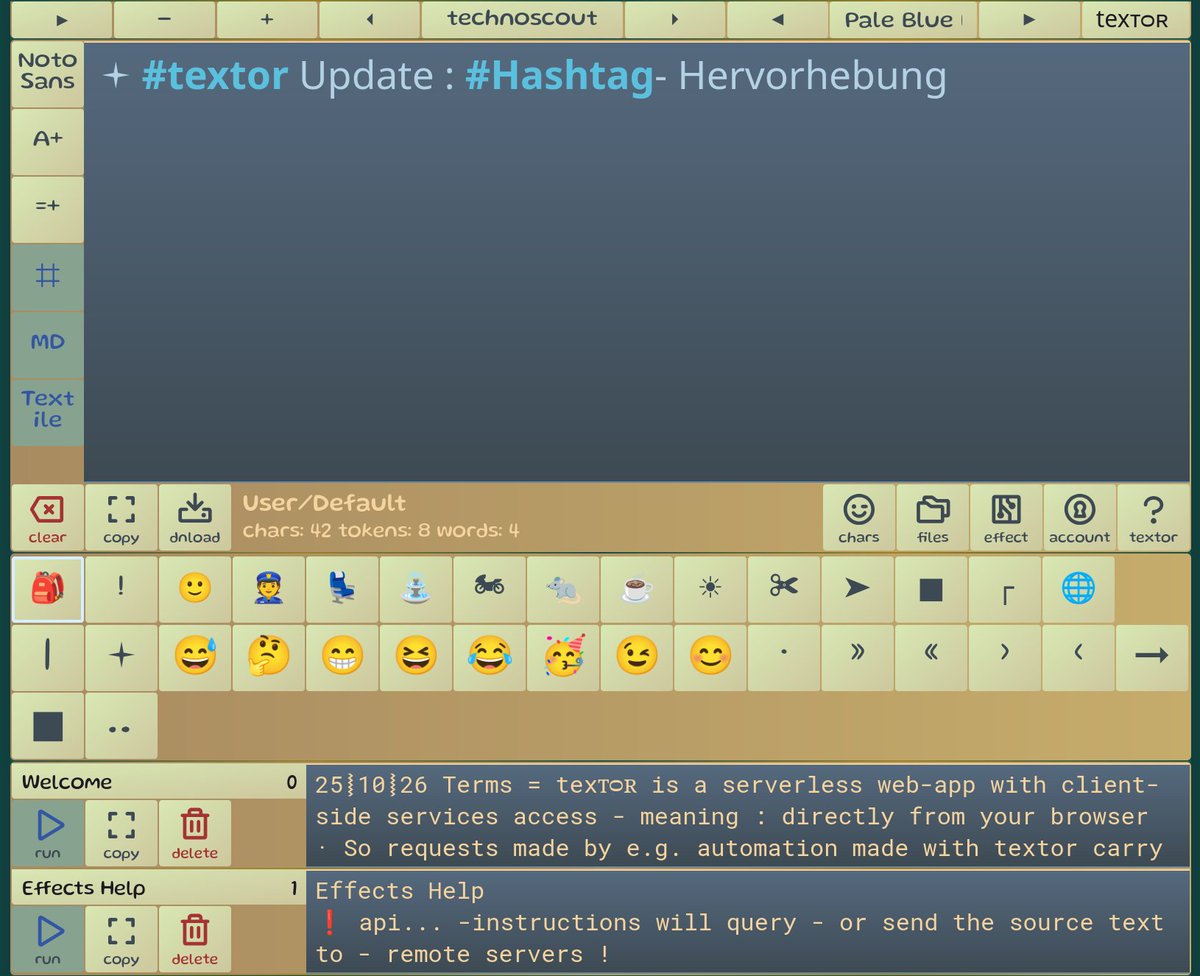The height and width of the screenshot is (976, 1200).
Task: Click the A+ font size icon
Action: [x=47, y=140]
